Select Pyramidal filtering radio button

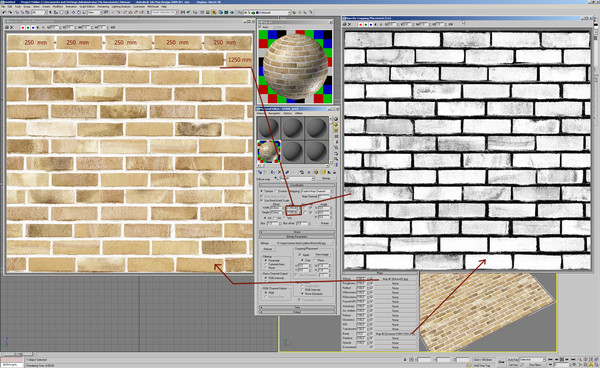coord(266,260)
